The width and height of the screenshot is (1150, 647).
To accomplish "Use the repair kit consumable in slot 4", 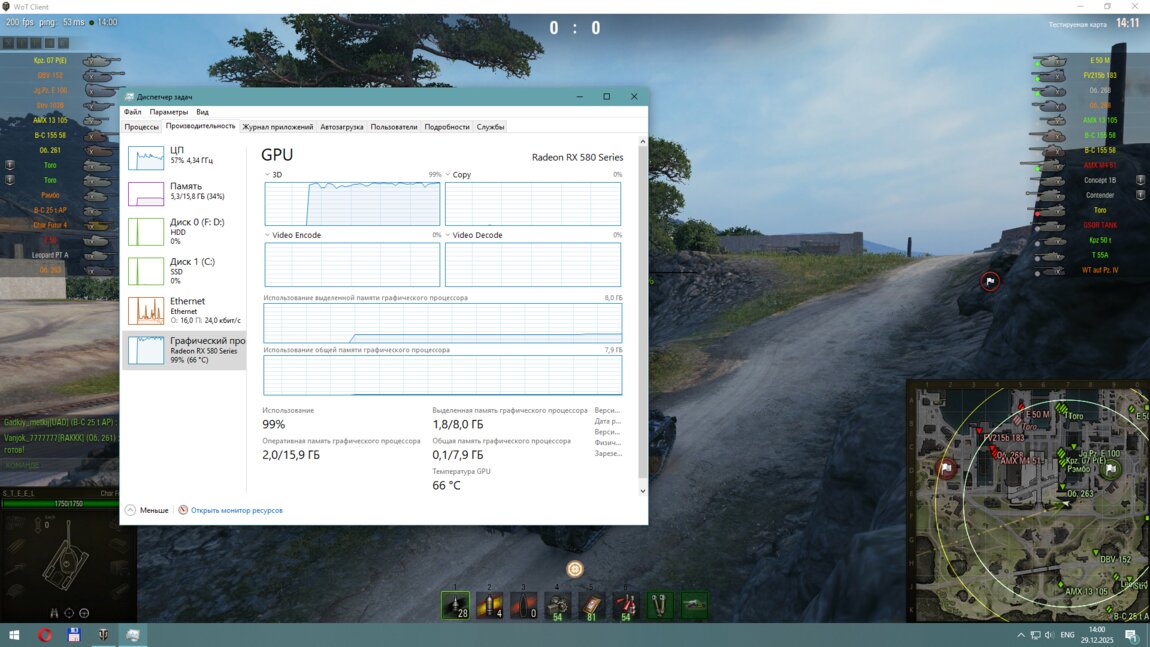I will [557, 605].
